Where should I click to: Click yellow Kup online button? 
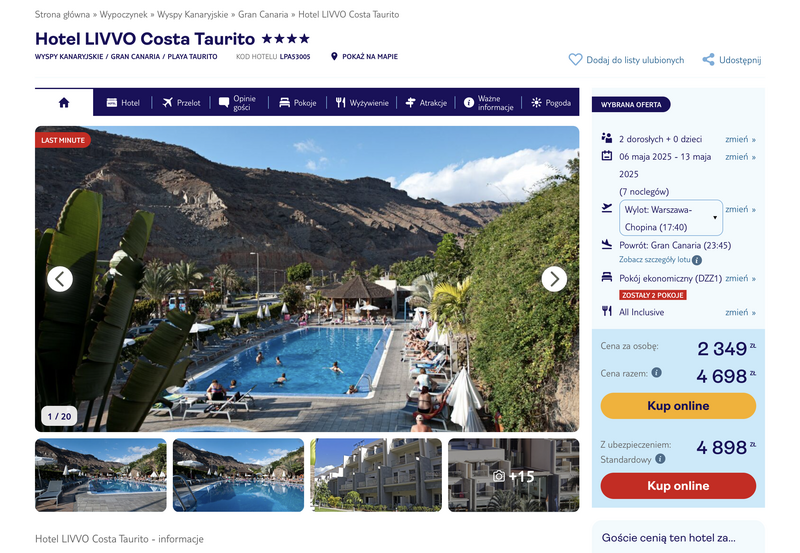click(678, 406)
